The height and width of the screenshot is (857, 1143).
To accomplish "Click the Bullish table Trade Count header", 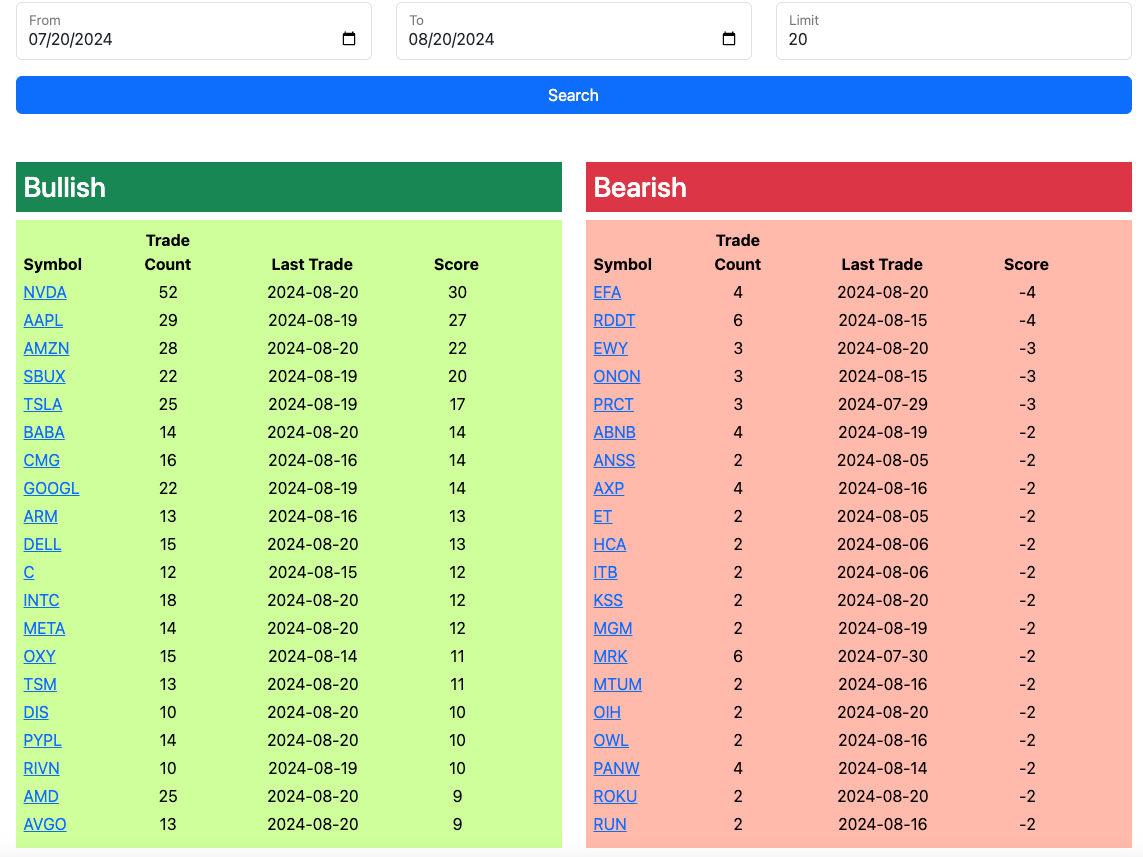I will [x=168, y=252].
